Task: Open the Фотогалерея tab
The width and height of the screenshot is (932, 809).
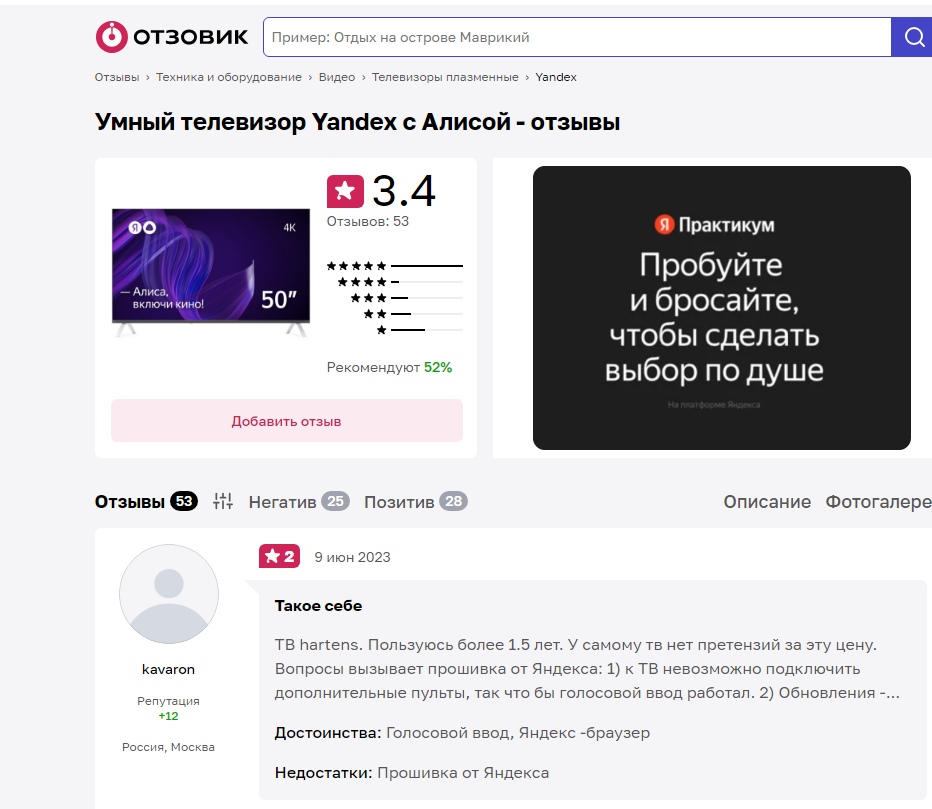Action: point(879,502)
